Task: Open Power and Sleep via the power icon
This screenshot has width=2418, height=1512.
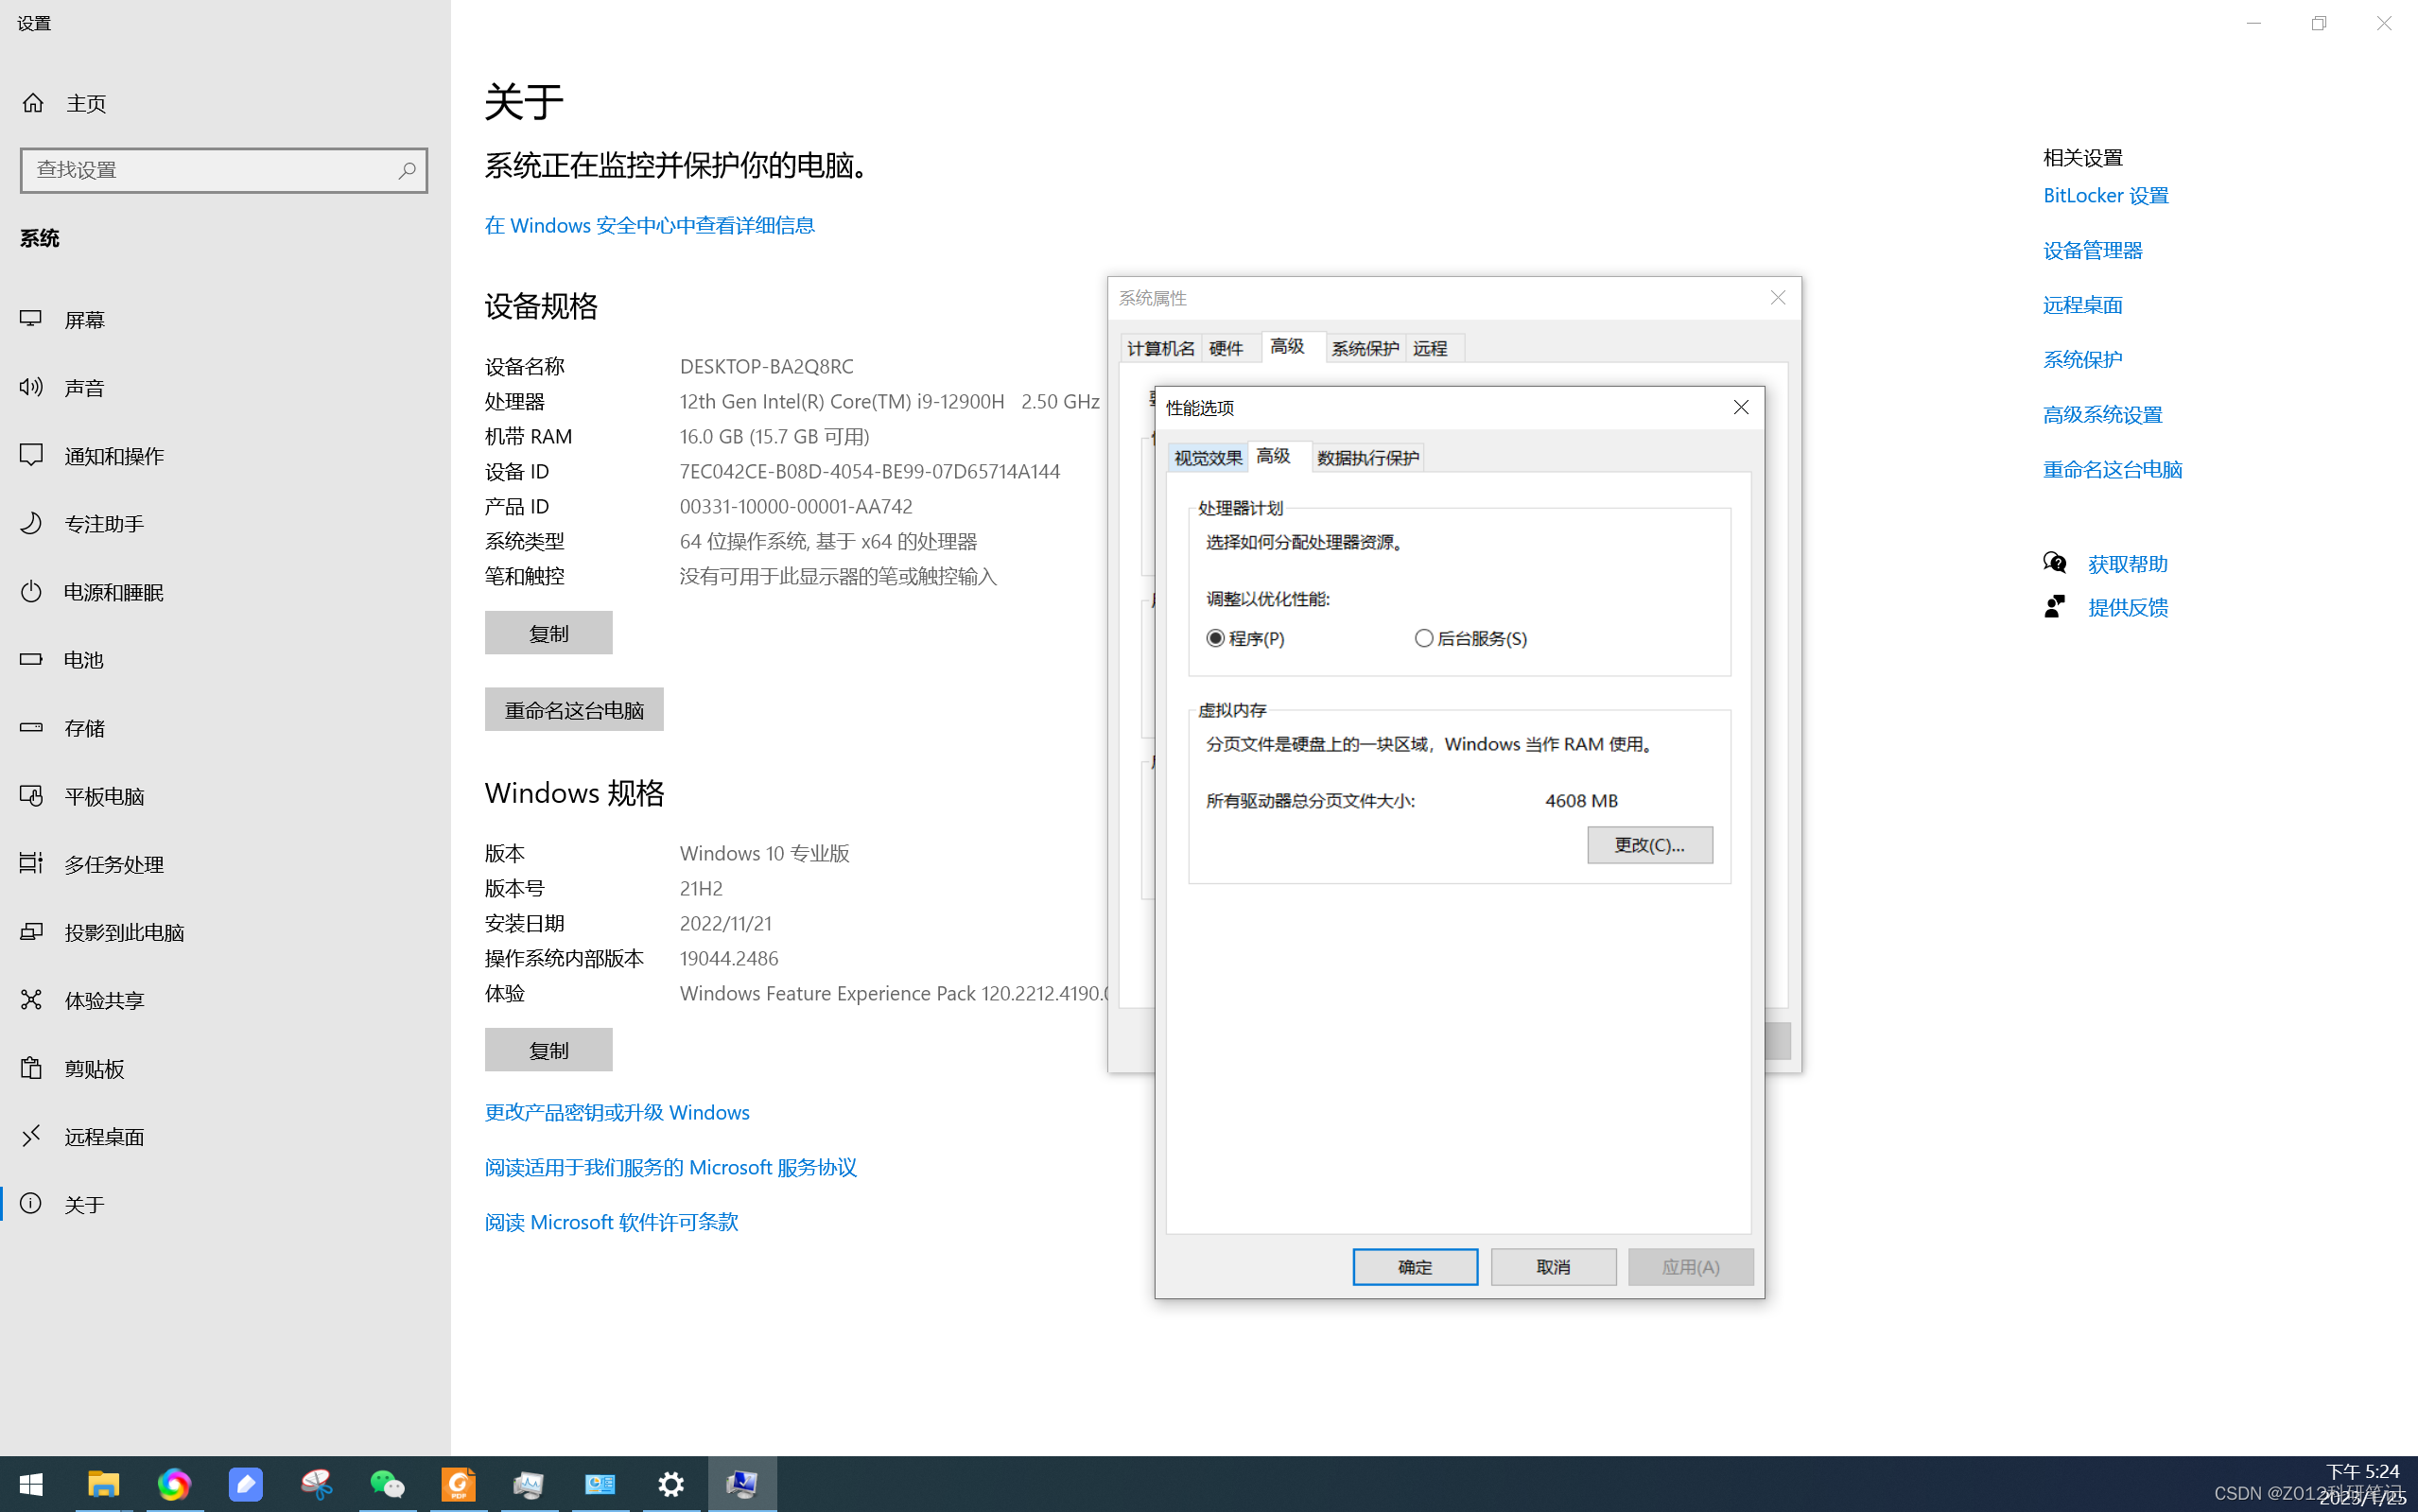Action: coord(31,592)
